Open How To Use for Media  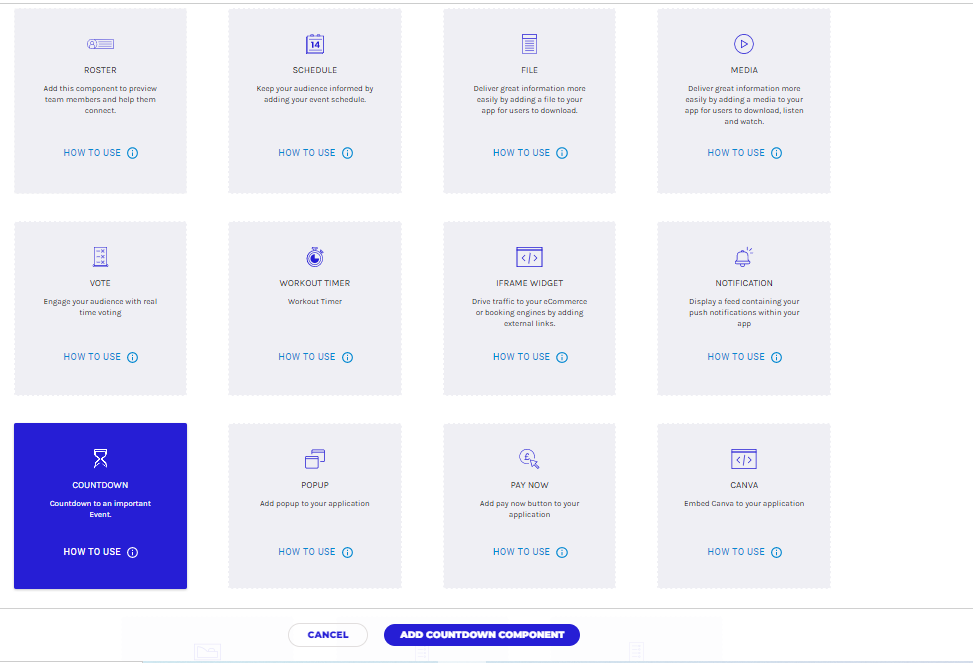[x=736, y=153]
